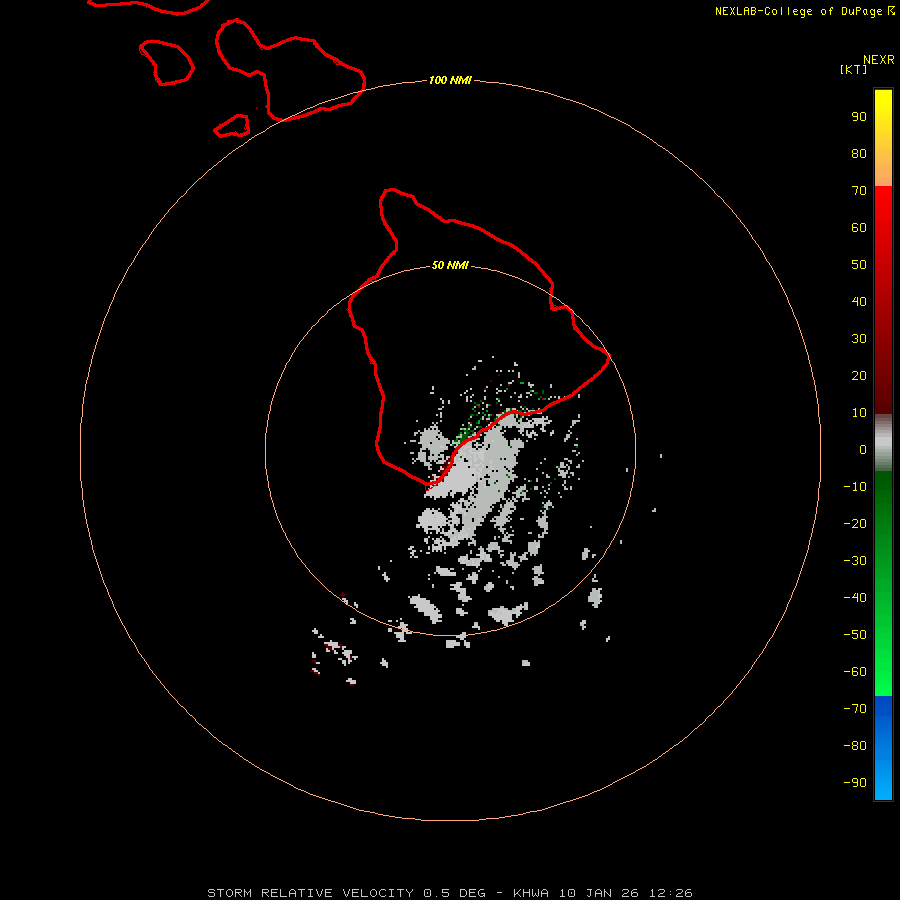The height and width of the screenshot is (900, 900).
Task: Click the blue bottom segment of the color bar
Action: click(883, 748)
